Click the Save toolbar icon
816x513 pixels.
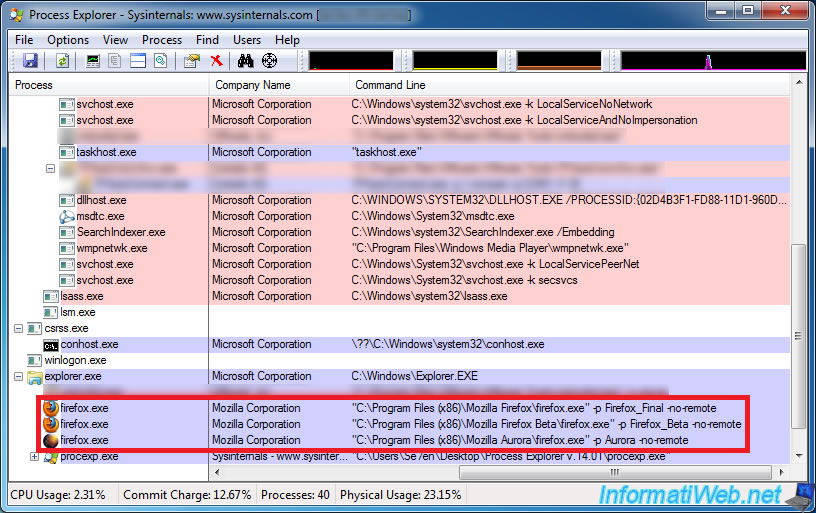coord(30,61)
